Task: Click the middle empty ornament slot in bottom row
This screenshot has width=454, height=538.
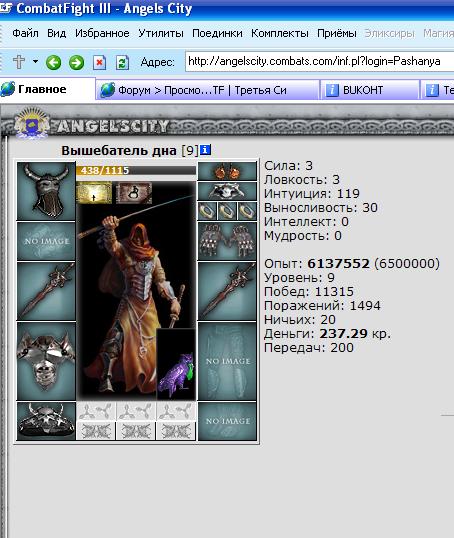Action: 136,431
